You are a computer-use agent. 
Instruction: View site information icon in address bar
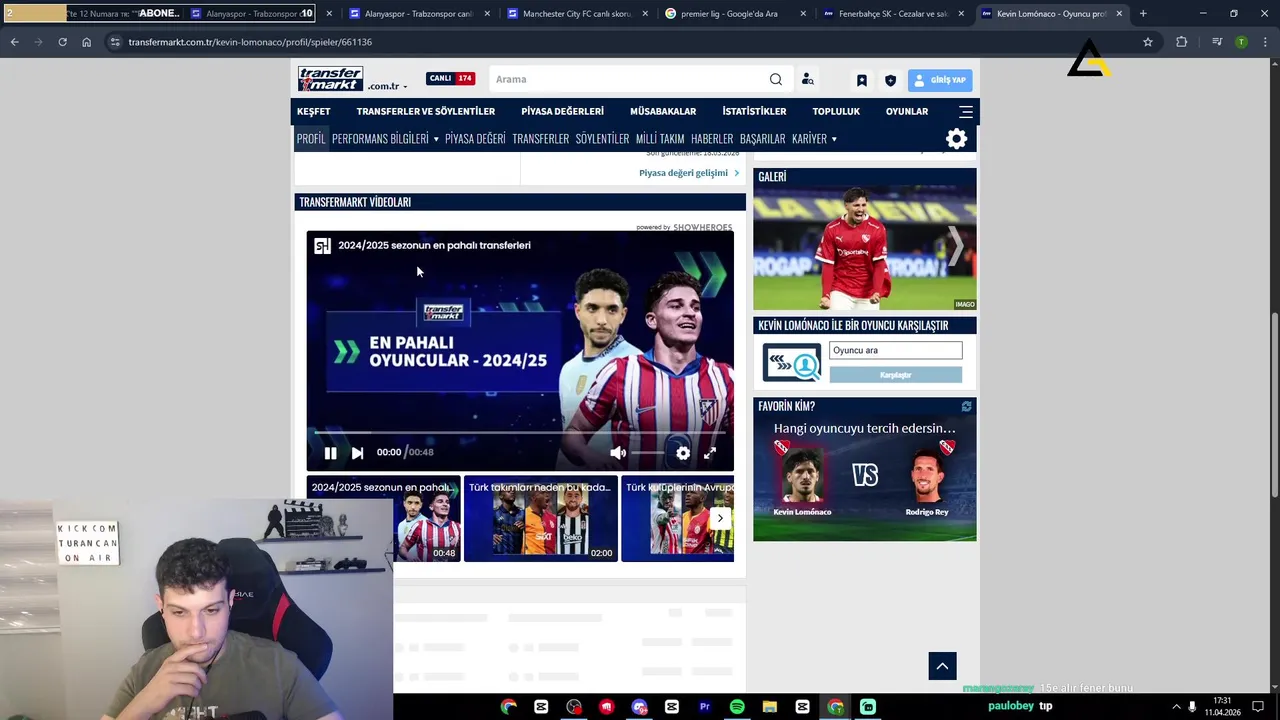pyautogui.click(x=115, y=42)
